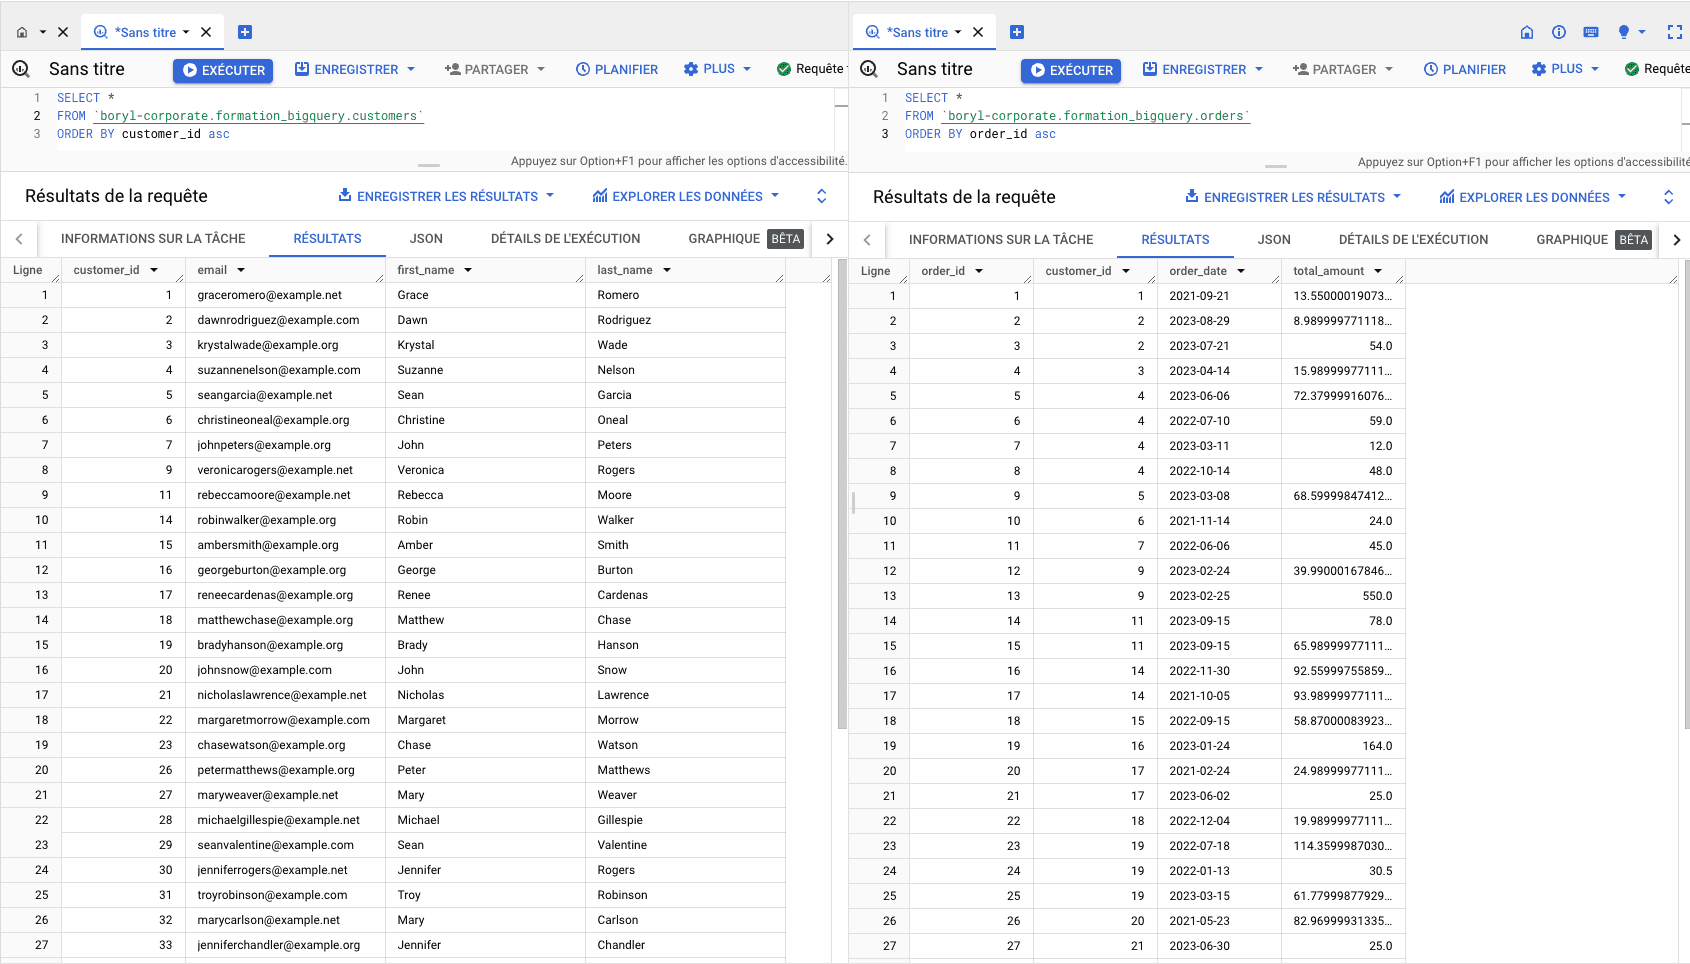Open the order_date column header menu arrow
The width and height of the screenshot is (1690, 964).
[x=1241, y=271]
